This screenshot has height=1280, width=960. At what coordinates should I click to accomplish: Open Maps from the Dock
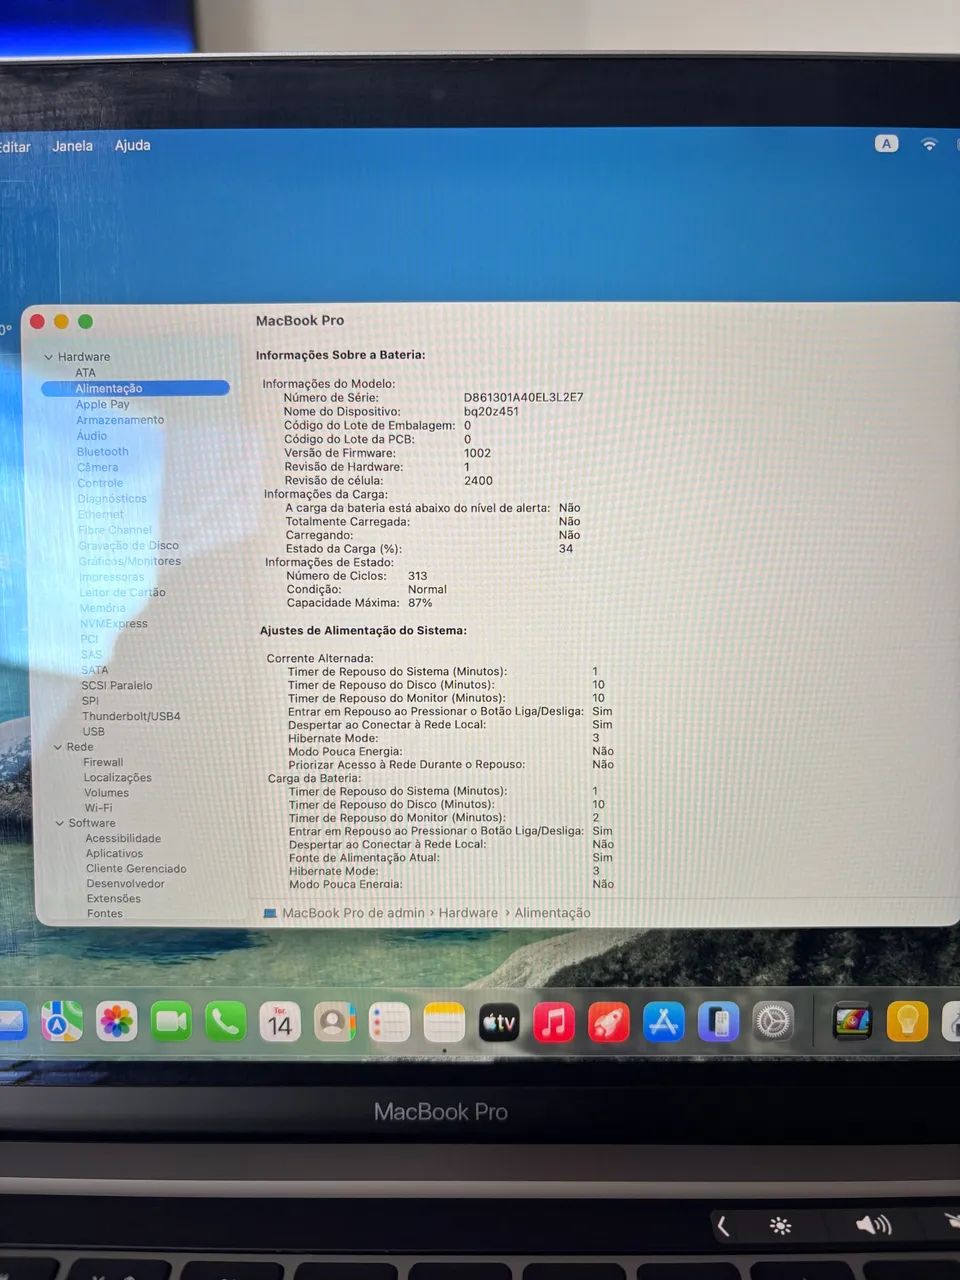coord(62,1021)
